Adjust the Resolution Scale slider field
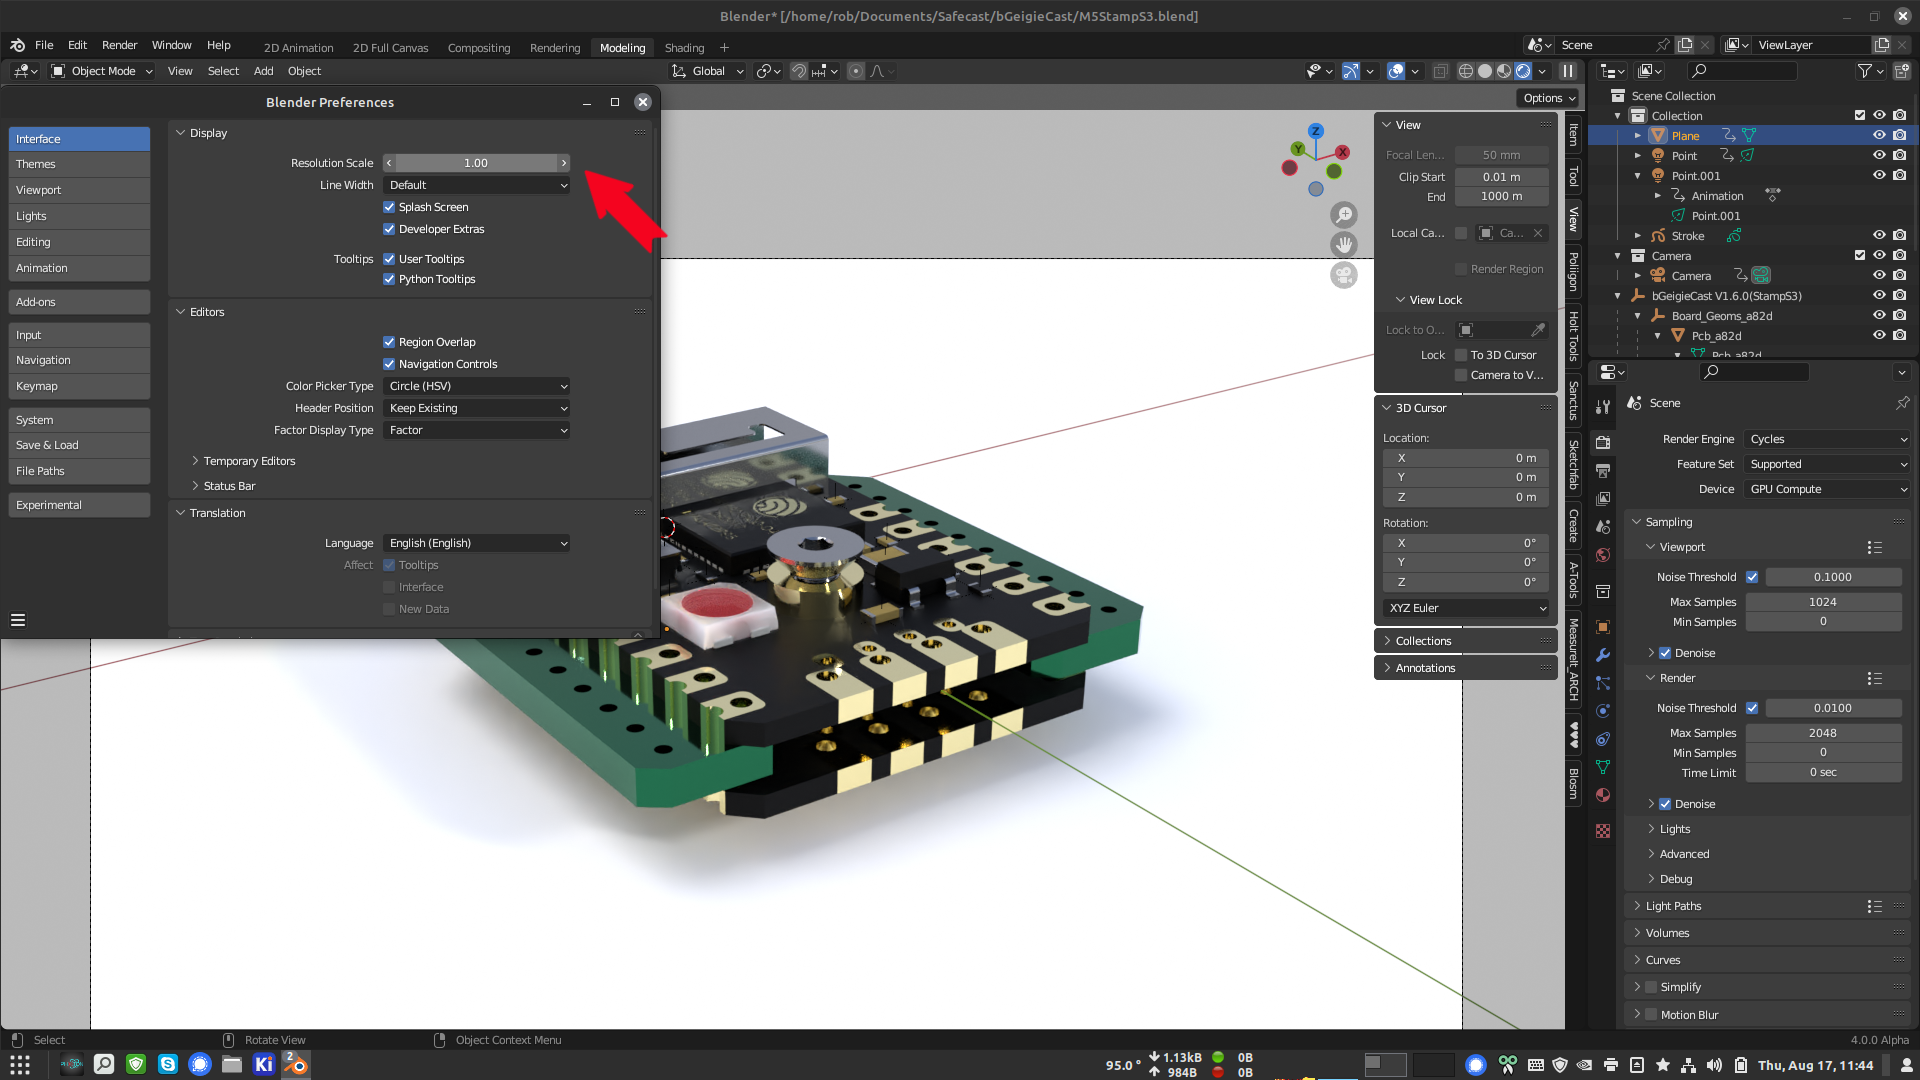Image resolution: width=1920 pixels, height=1080 pixels. (477, 163)
